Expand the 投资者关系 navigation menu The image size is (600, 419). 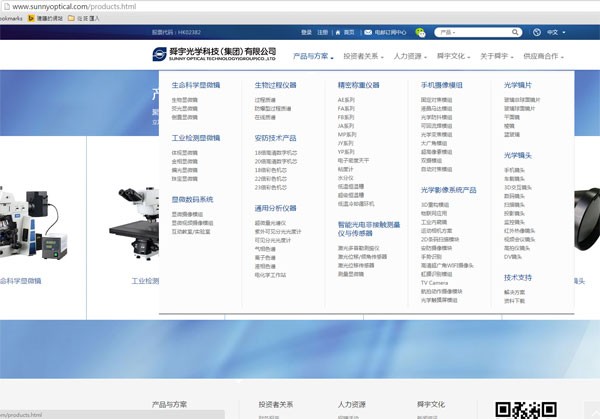click(362, 57)
